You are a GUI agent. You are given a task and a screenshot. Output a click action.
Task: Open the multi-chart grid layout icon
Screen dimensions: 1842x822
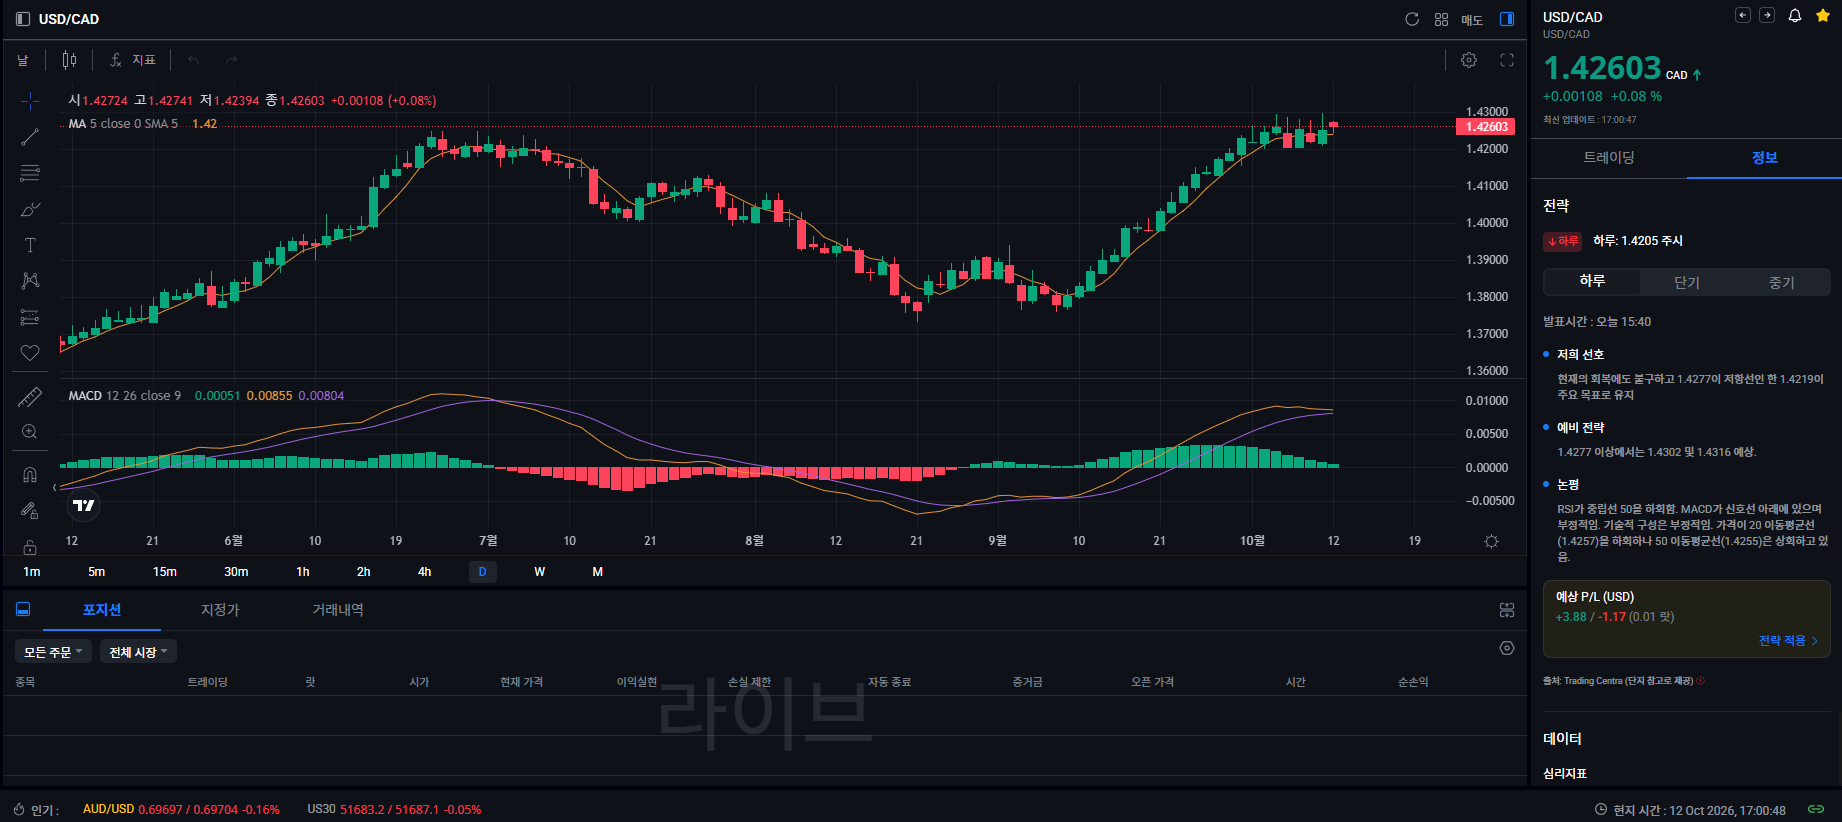pos(1441,19)
